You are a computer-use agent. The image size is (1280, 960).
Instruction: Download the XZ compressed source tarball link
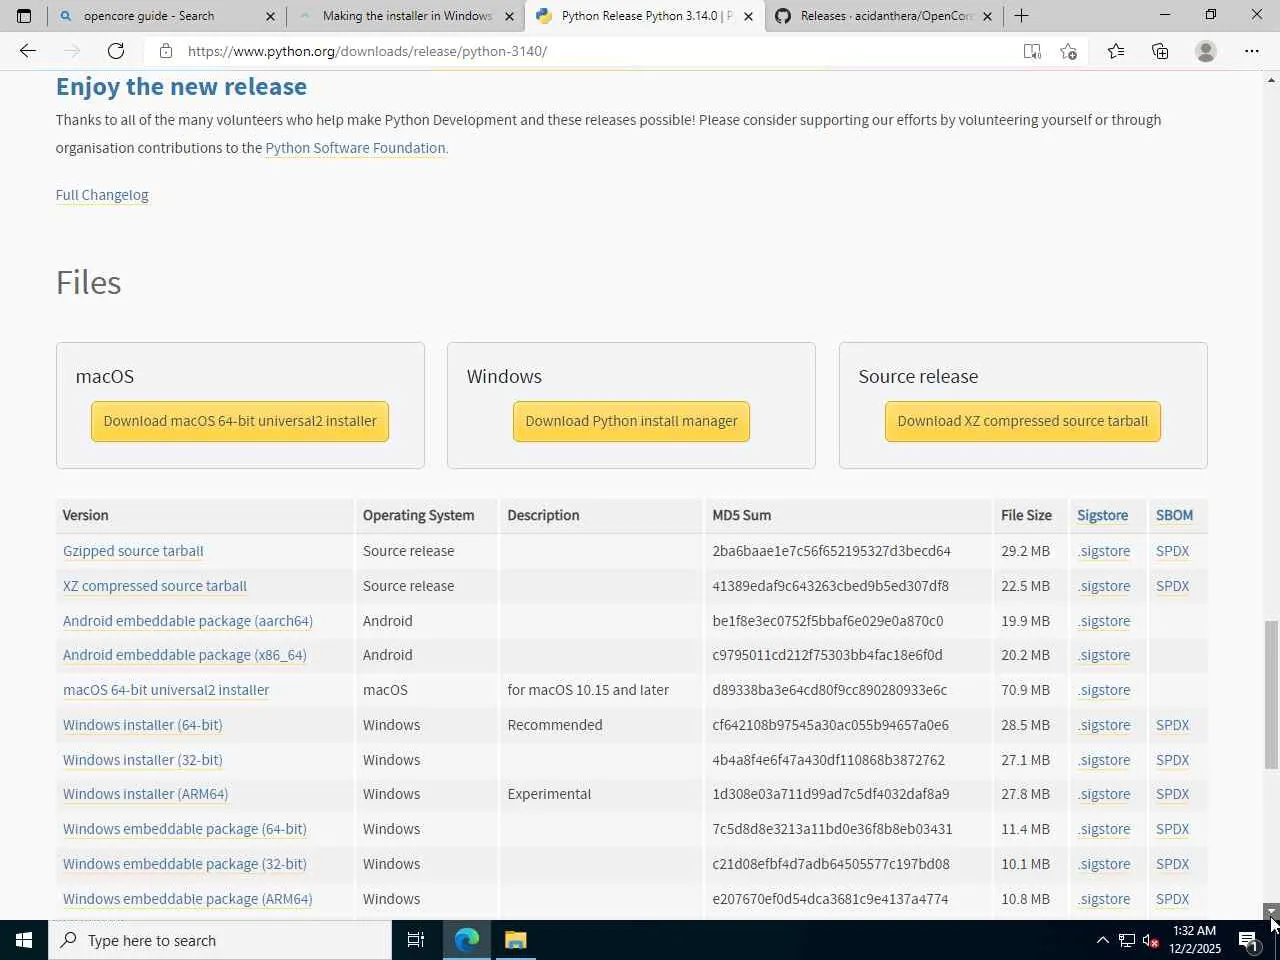coord(155,586)
